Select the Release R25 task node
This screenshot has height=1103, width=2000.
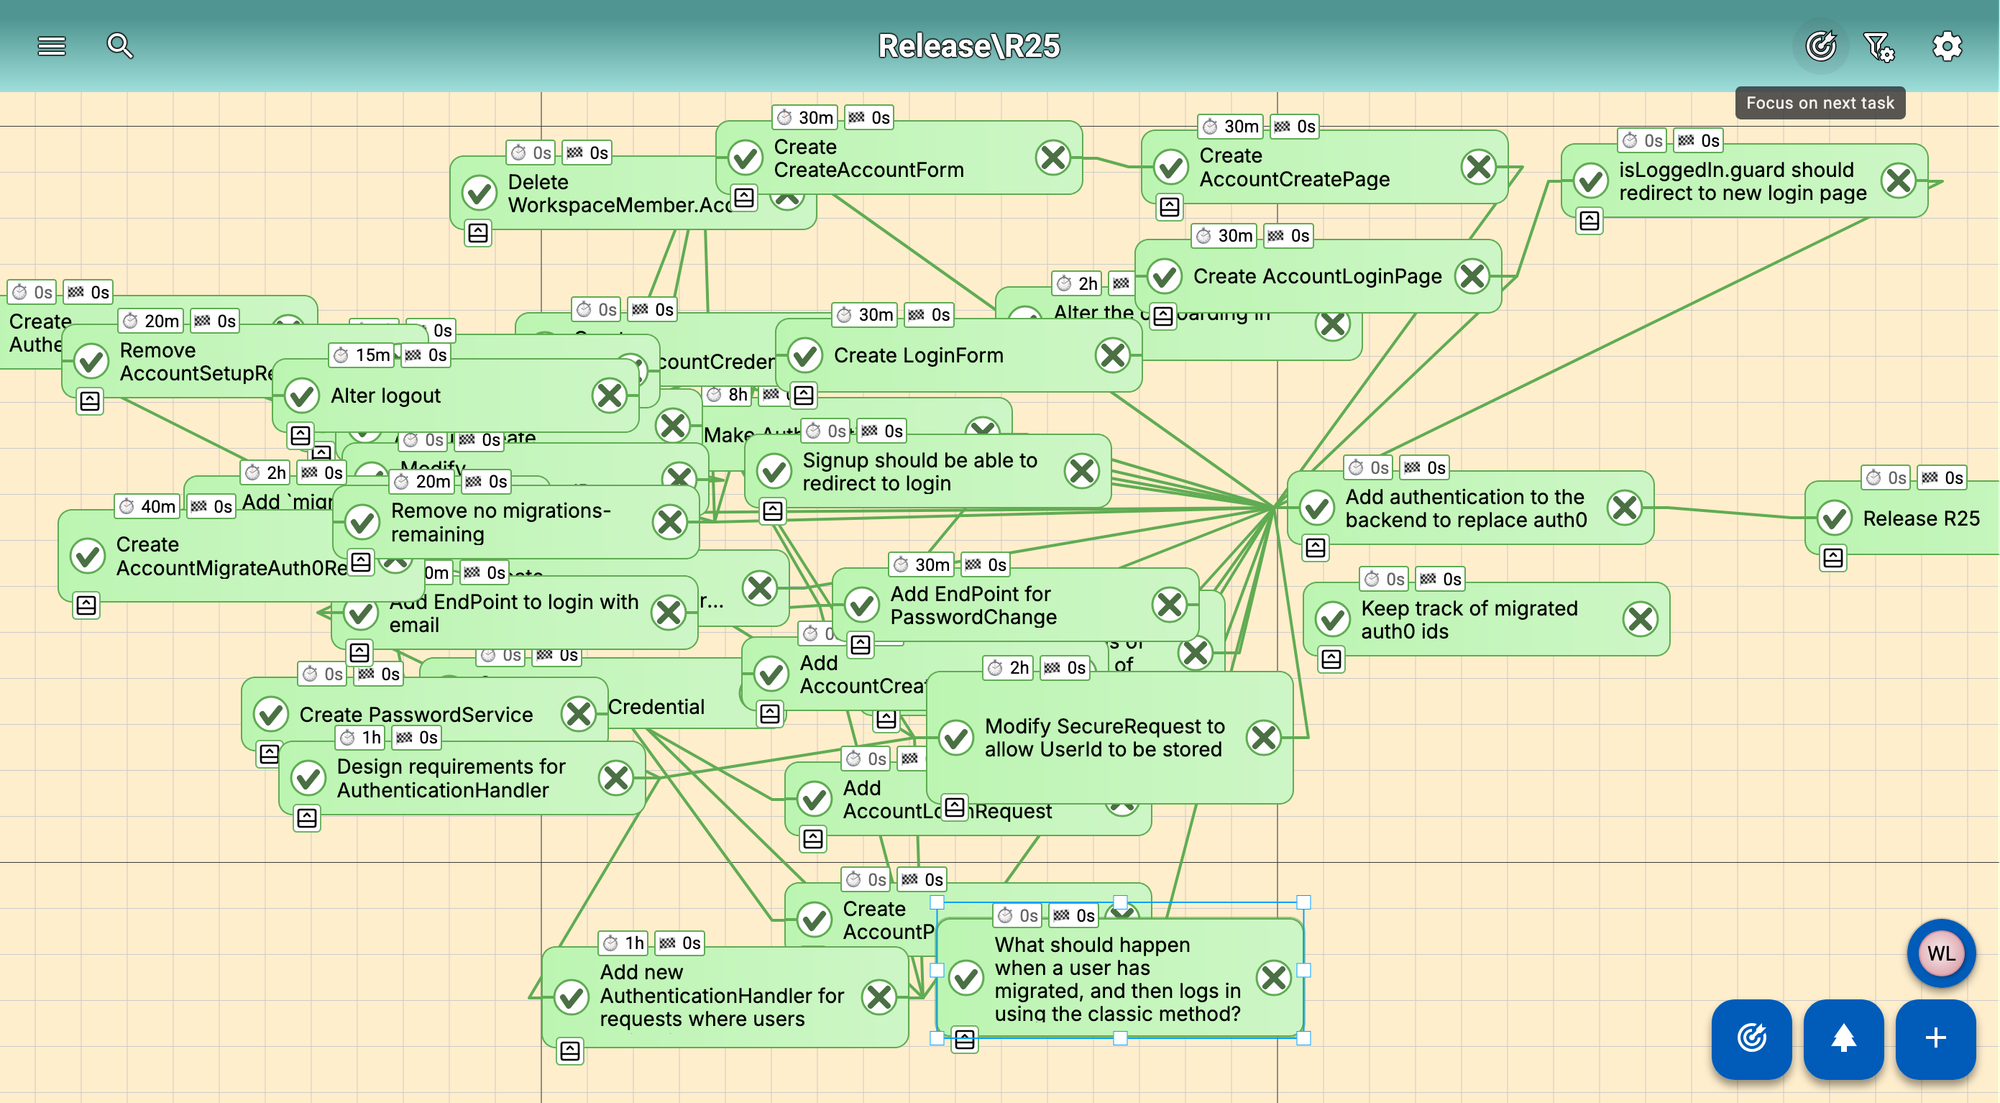point(1920,518)
